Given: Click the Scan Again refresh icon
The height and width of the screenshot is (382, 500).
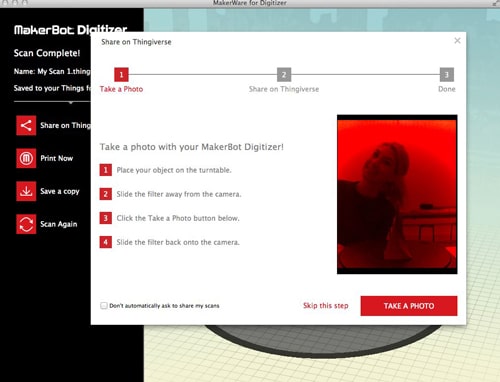Looking at the screenshot, I should 26,224.
